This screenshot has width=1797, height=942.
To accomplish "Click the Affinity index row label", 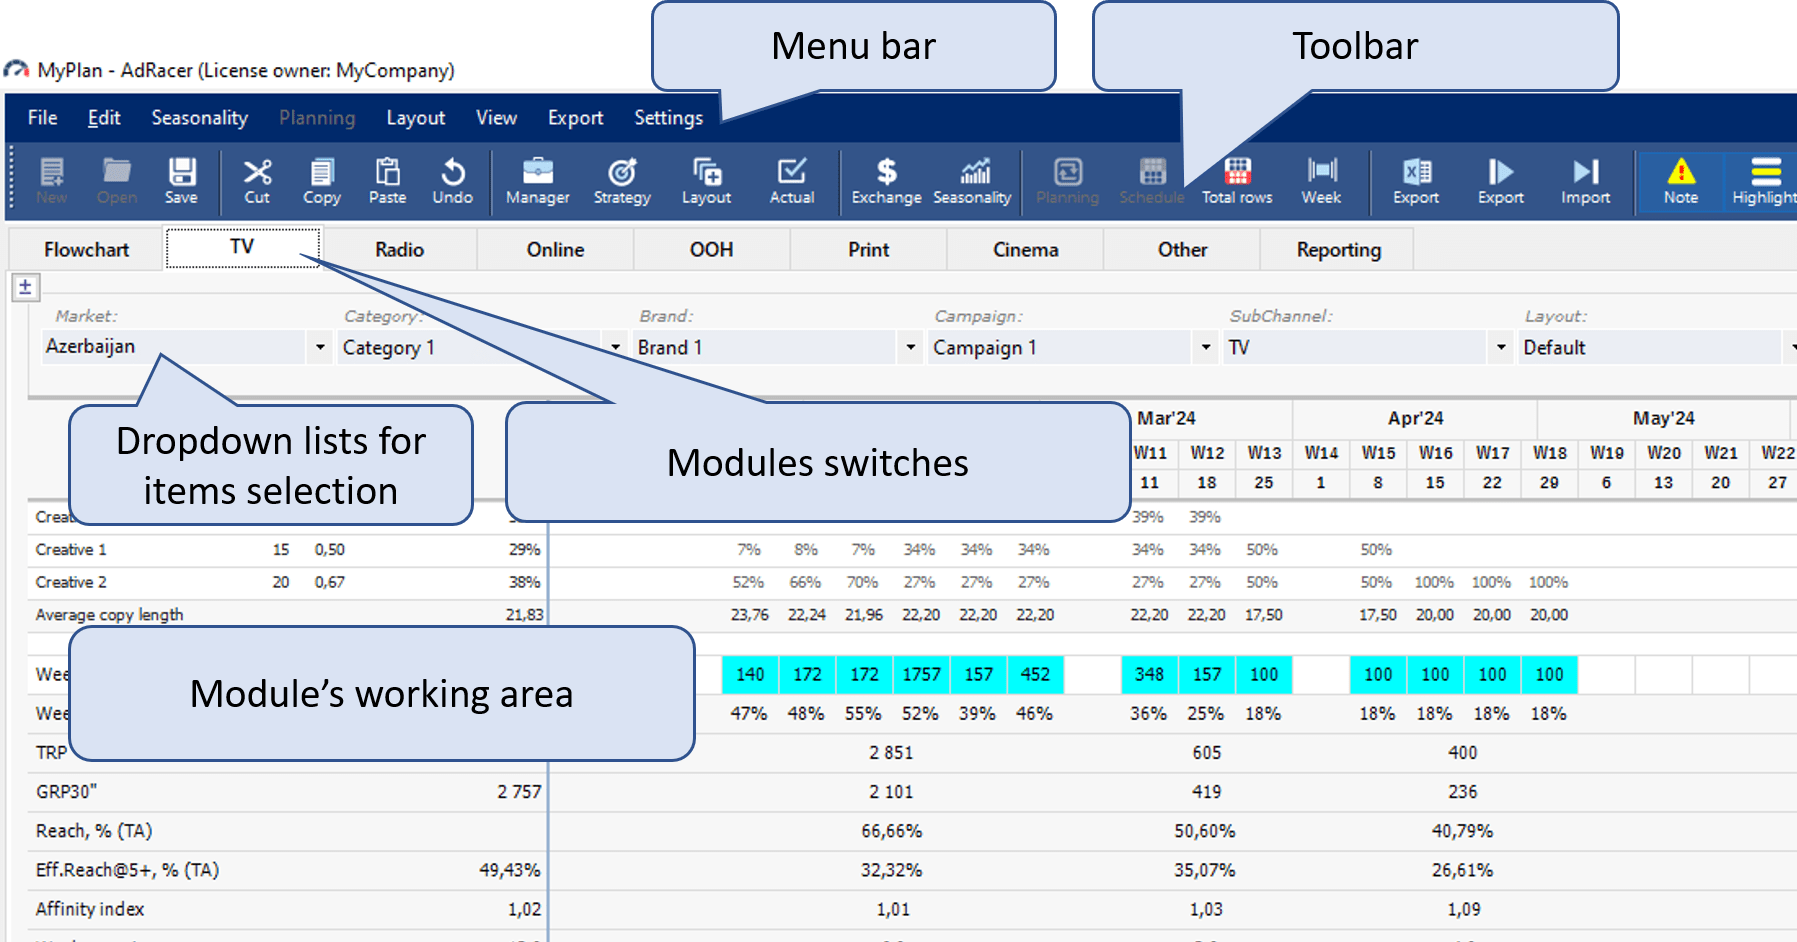I will pos(90,909).
